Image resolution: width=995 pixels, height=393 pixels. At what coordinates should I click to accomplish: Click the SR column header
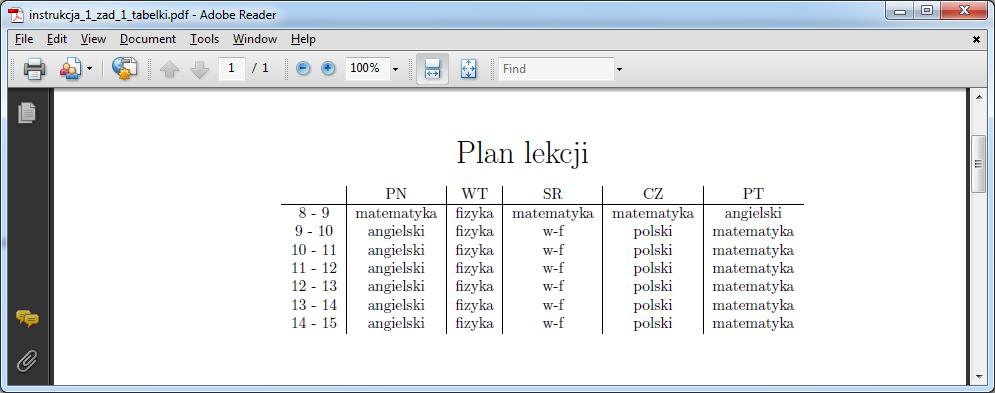coord(553,194)
